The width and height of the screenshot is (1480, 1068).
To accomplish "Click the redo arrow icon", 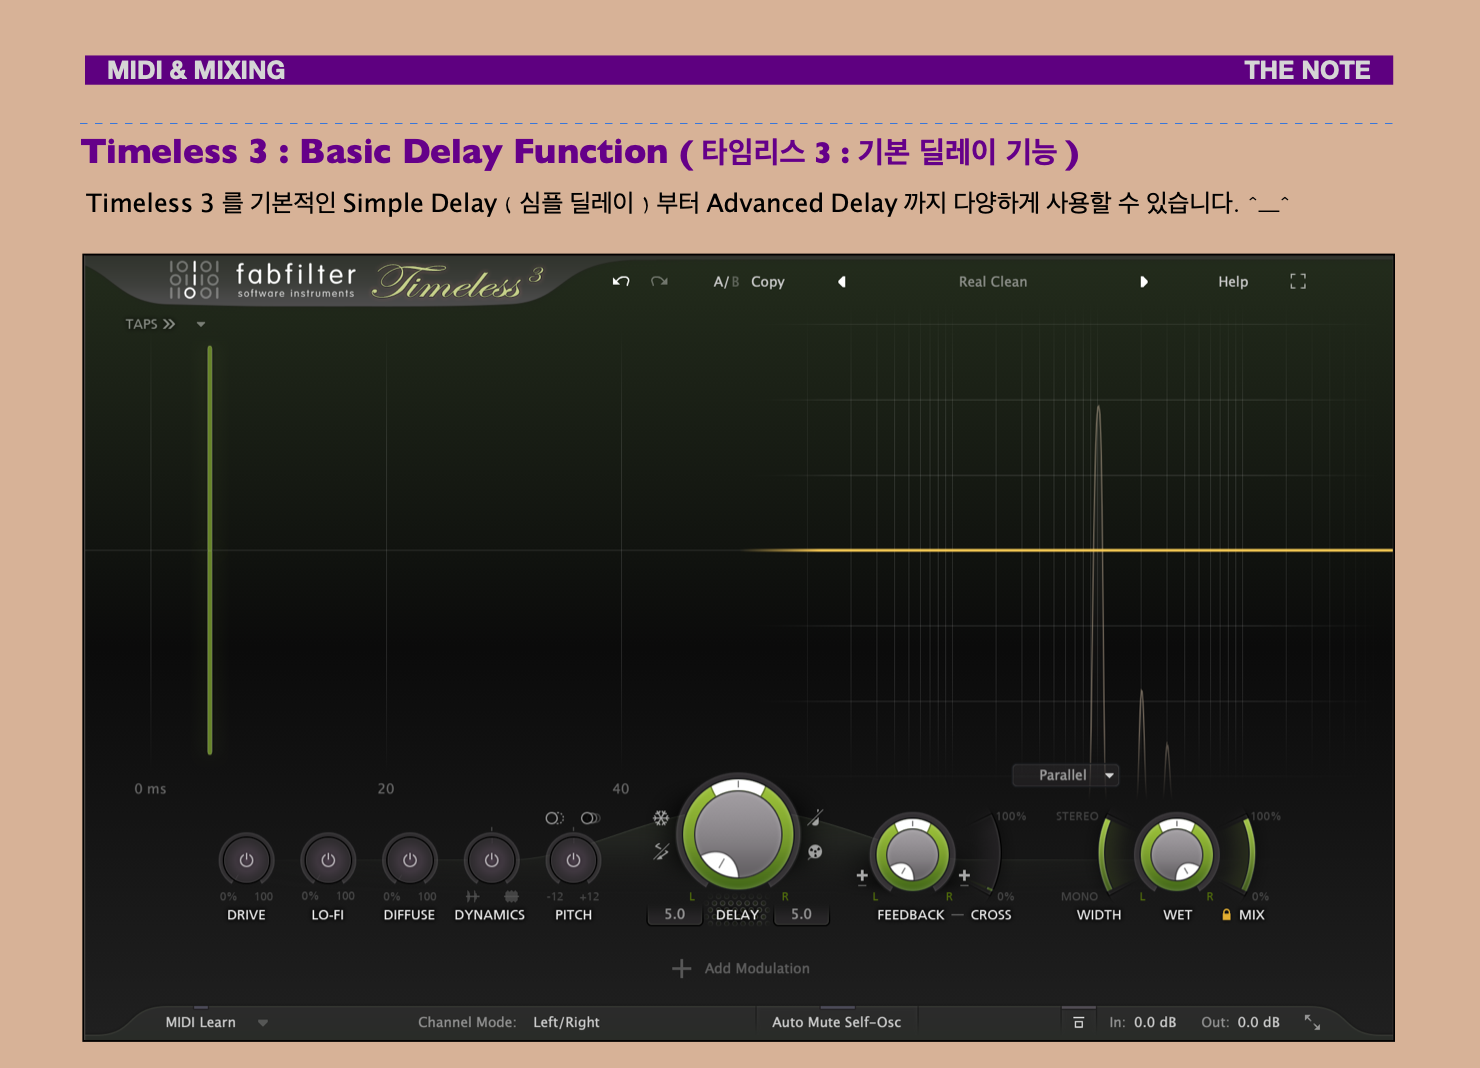I will (659, 281).
